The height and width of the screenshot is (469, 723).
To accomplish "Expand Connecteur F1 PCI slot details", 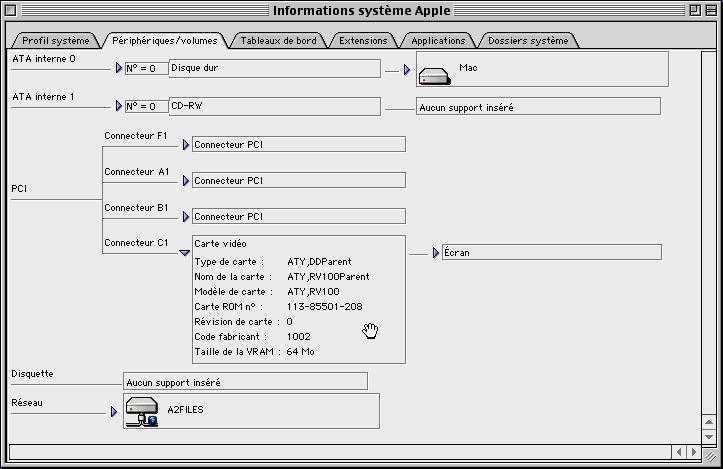I will coord(185,145).
